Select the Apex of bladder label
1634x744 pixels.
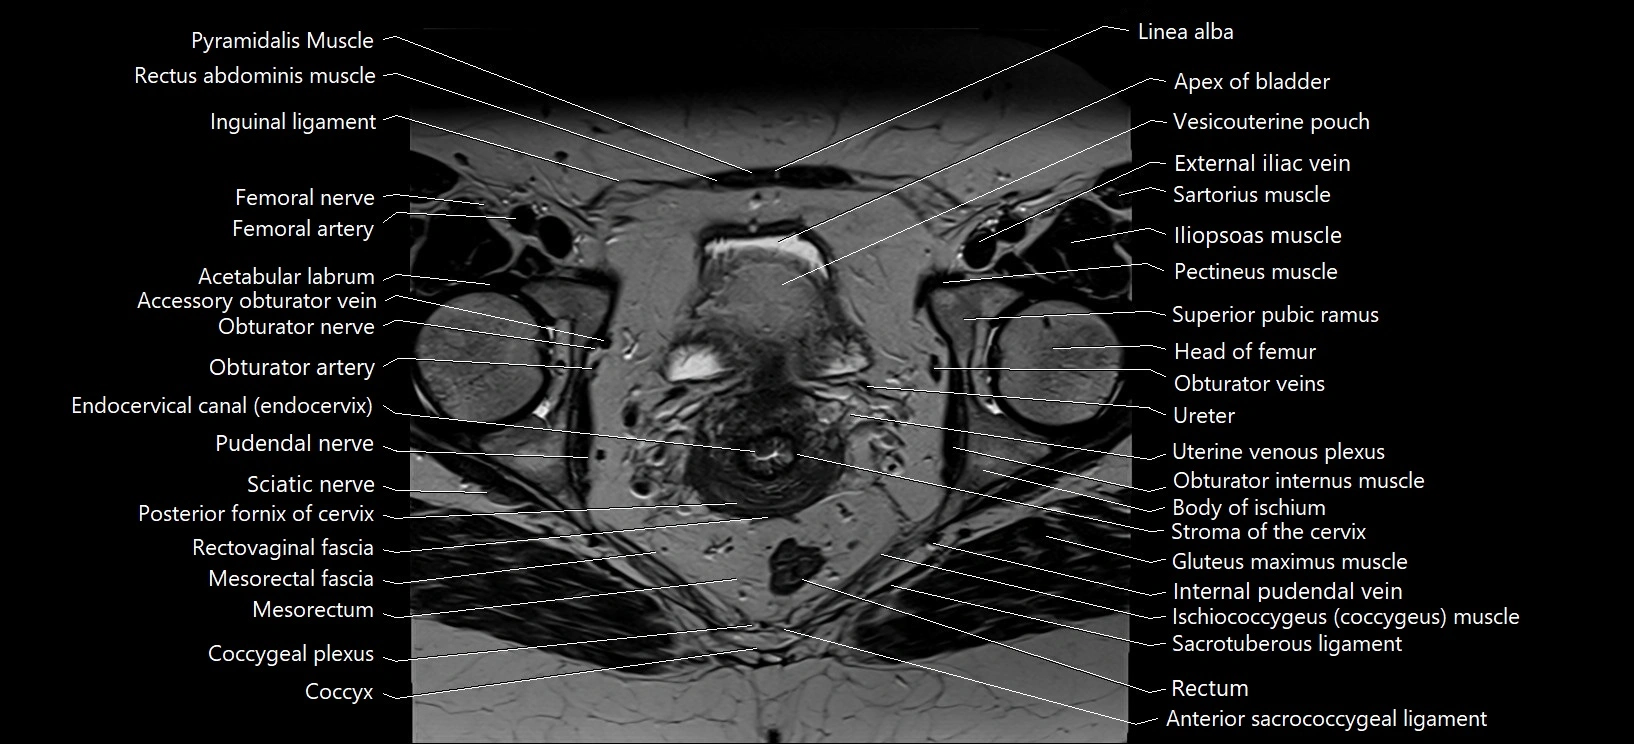[1252, 82]
